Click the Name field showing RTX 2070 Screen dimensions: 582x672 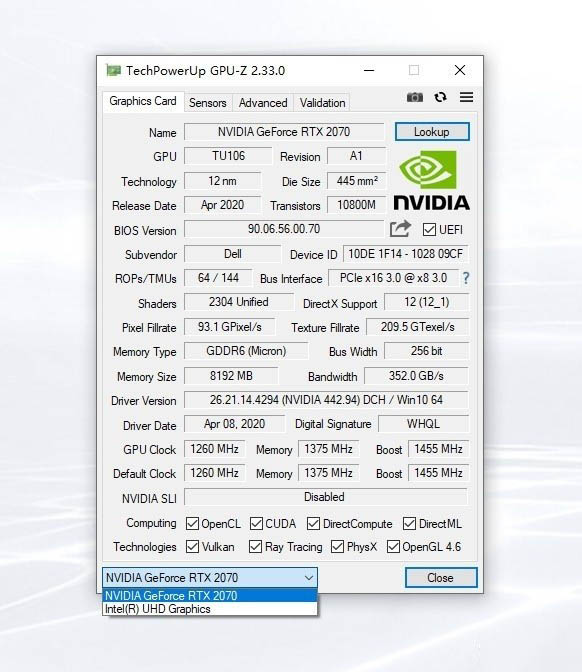click(x=284, y=132)
